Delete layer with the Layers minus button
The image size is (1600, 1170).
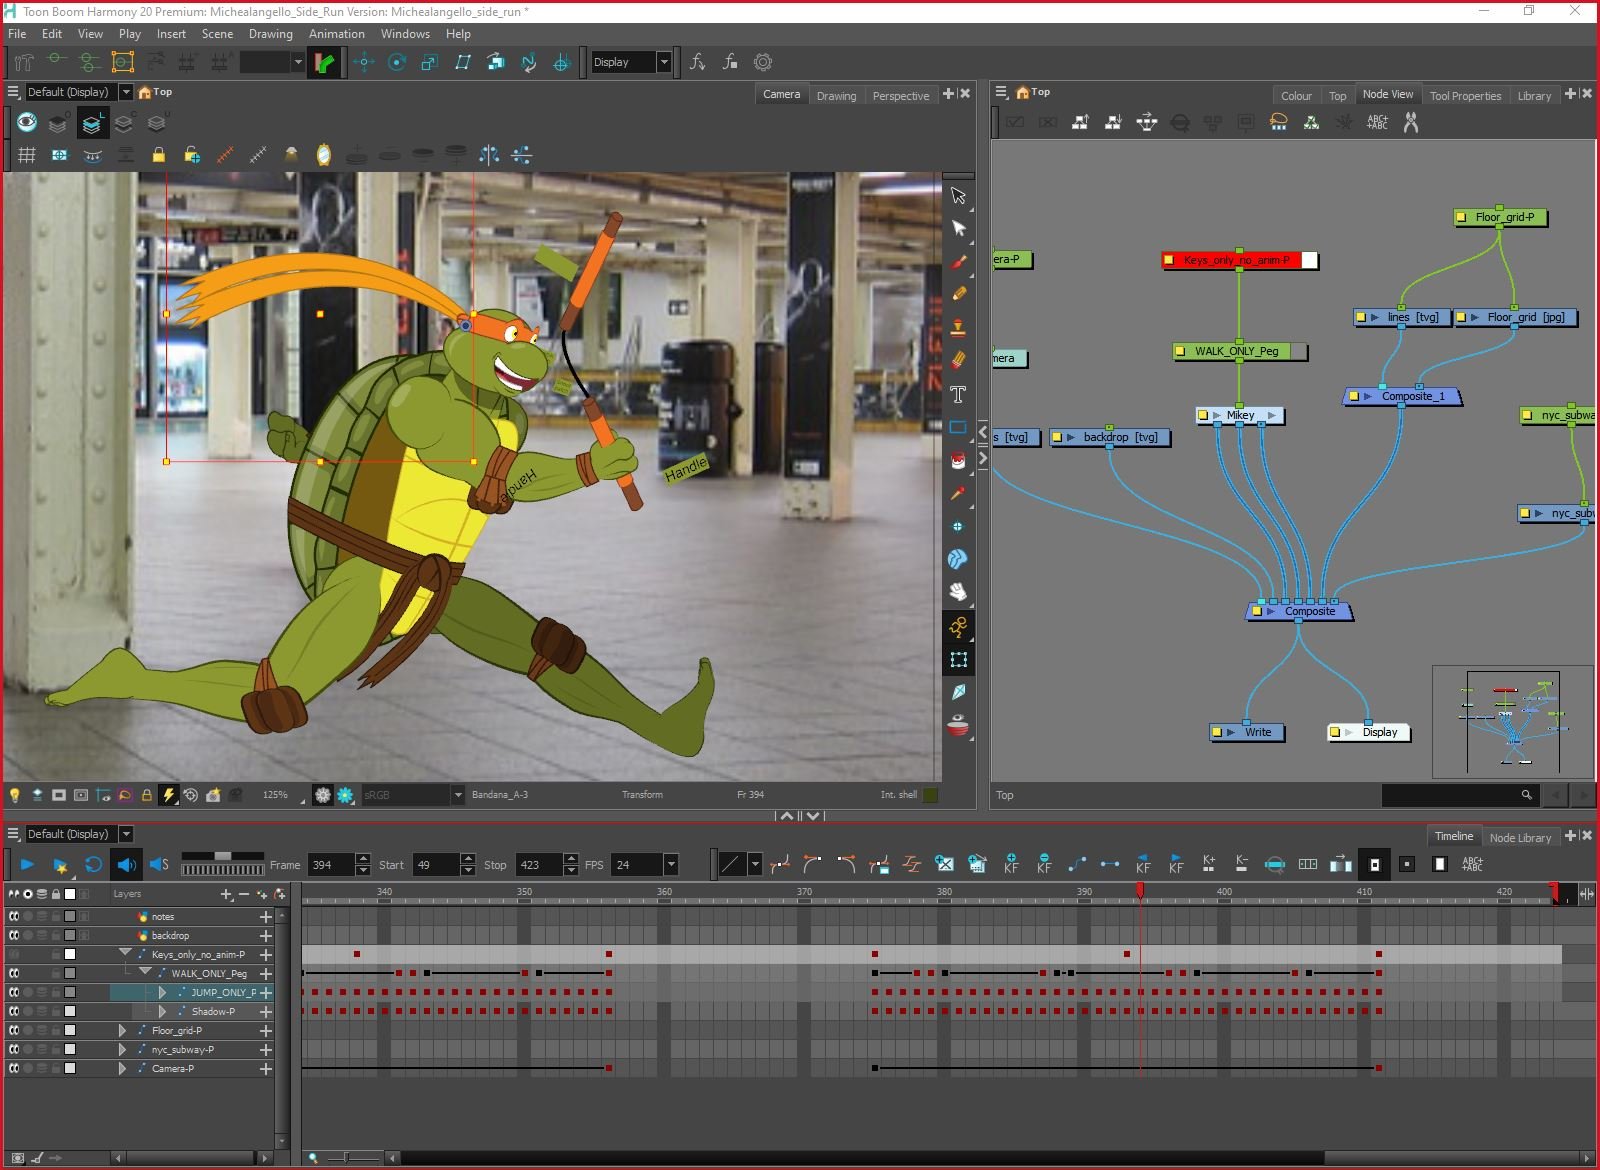tap(244, 894)
